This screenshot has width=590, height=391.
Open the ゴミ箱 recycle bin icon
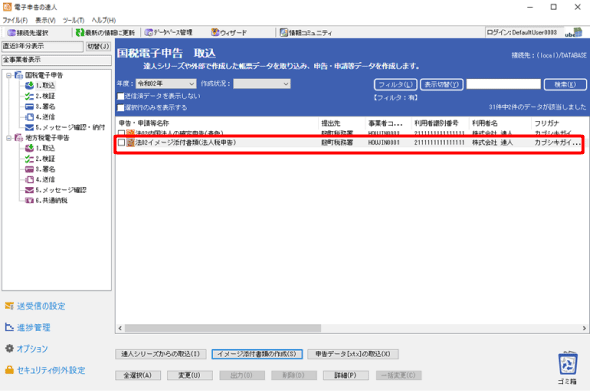coord(567,367)
